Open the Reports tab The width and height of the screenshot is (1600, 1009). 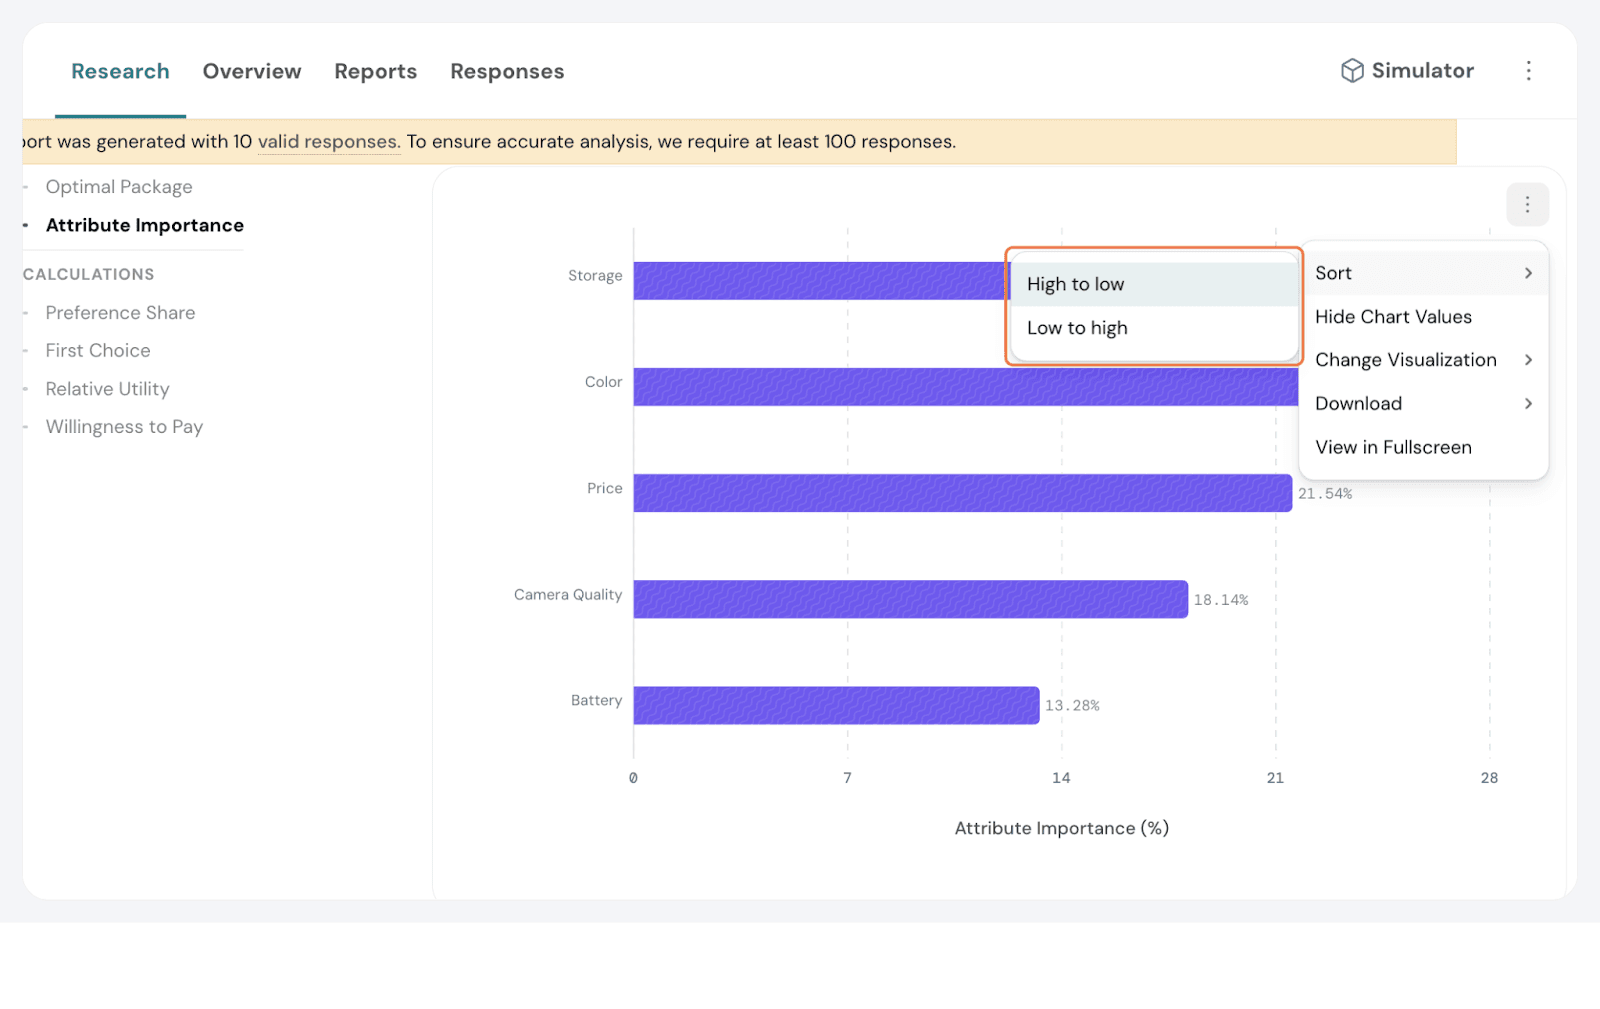[375, 72]
